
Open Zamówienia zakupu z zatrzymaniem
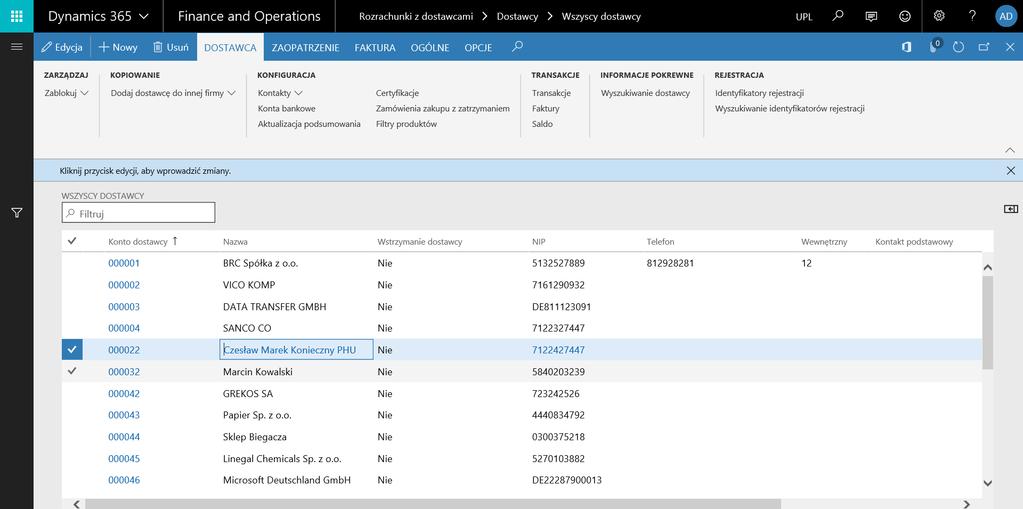tap(442, 108)
